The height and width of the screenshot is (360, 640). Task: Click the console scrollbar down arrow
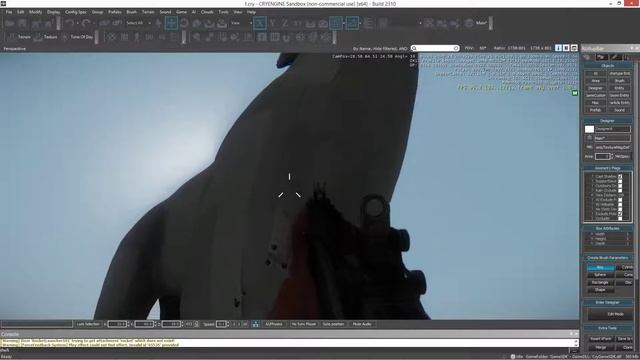(x=576, y=345)
